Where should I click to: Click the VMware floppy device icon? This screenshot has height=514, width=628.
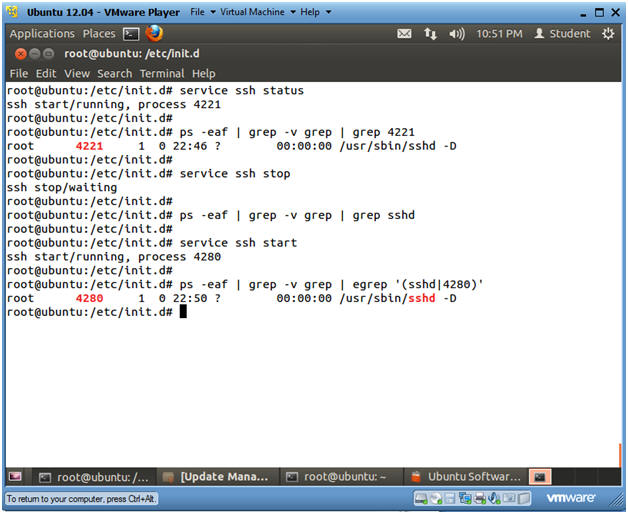450,499
